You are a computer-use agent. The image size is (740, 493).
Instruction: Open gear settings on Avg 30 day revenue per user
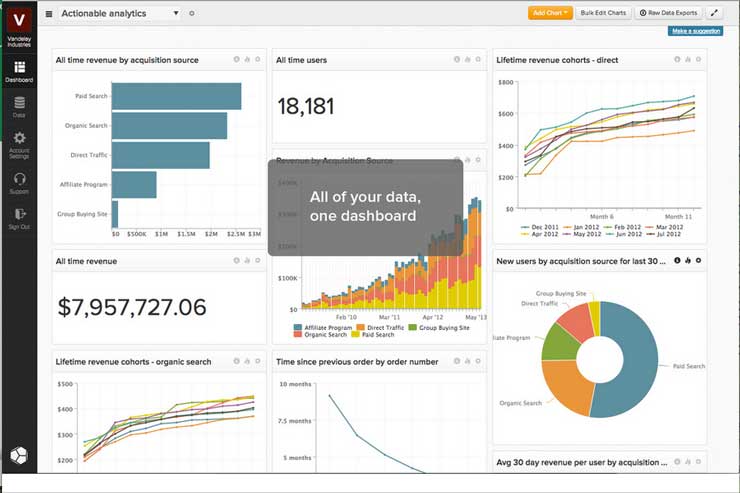(x=698, y=462)
